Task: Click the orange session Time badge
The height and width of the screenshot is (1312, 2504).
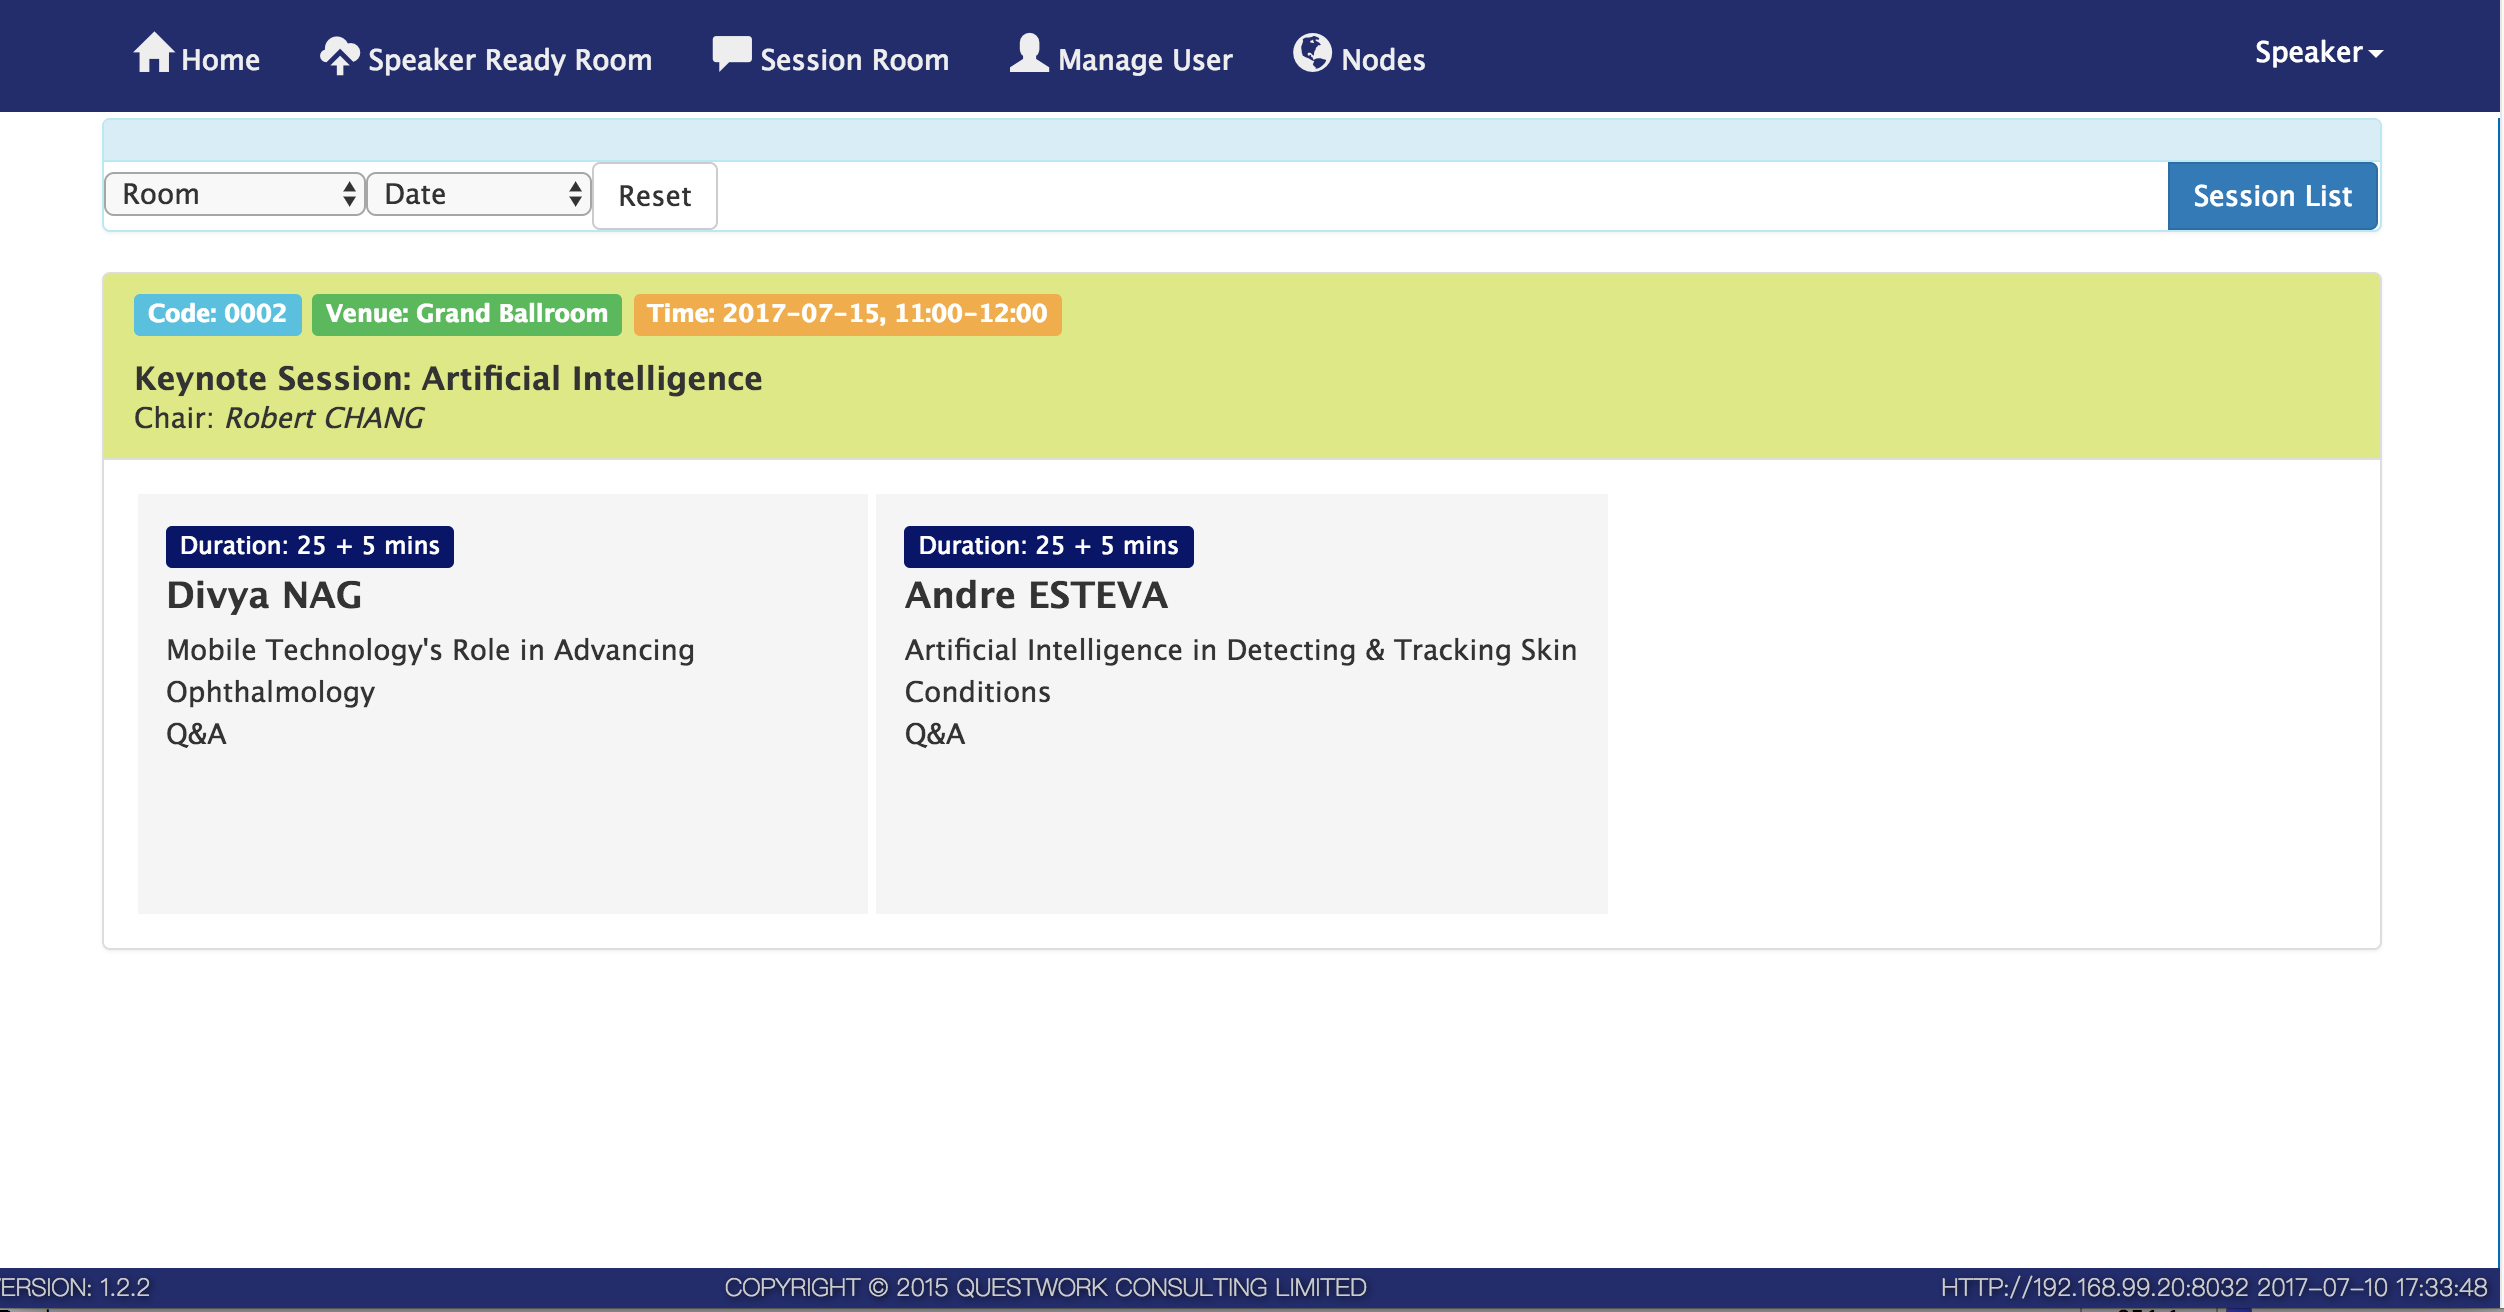Action: 847,314
